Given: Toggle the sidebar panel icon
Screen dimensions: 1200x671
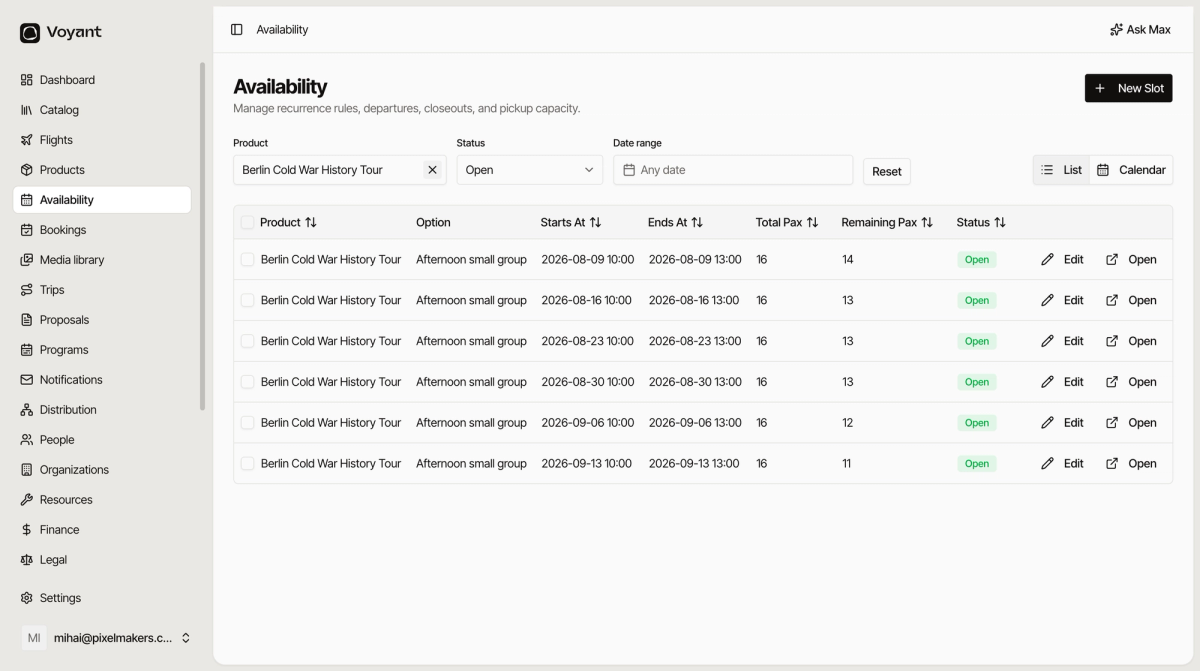Looking at the screenshot, I should pyautogui.click(x=237, y=30).
